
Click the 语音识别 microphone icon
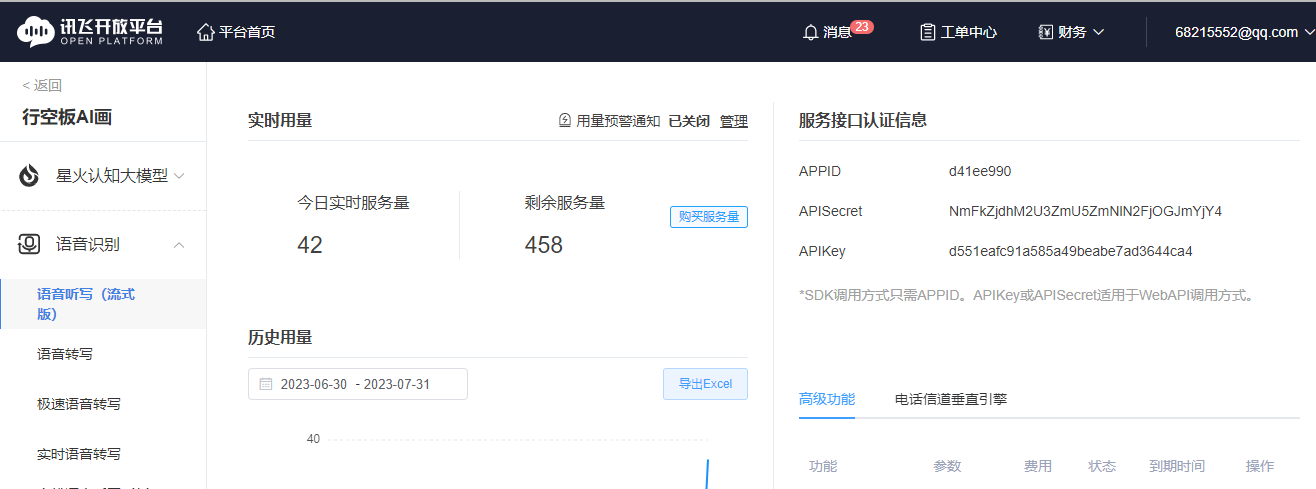pyautogui.click(x=30, y=244)
